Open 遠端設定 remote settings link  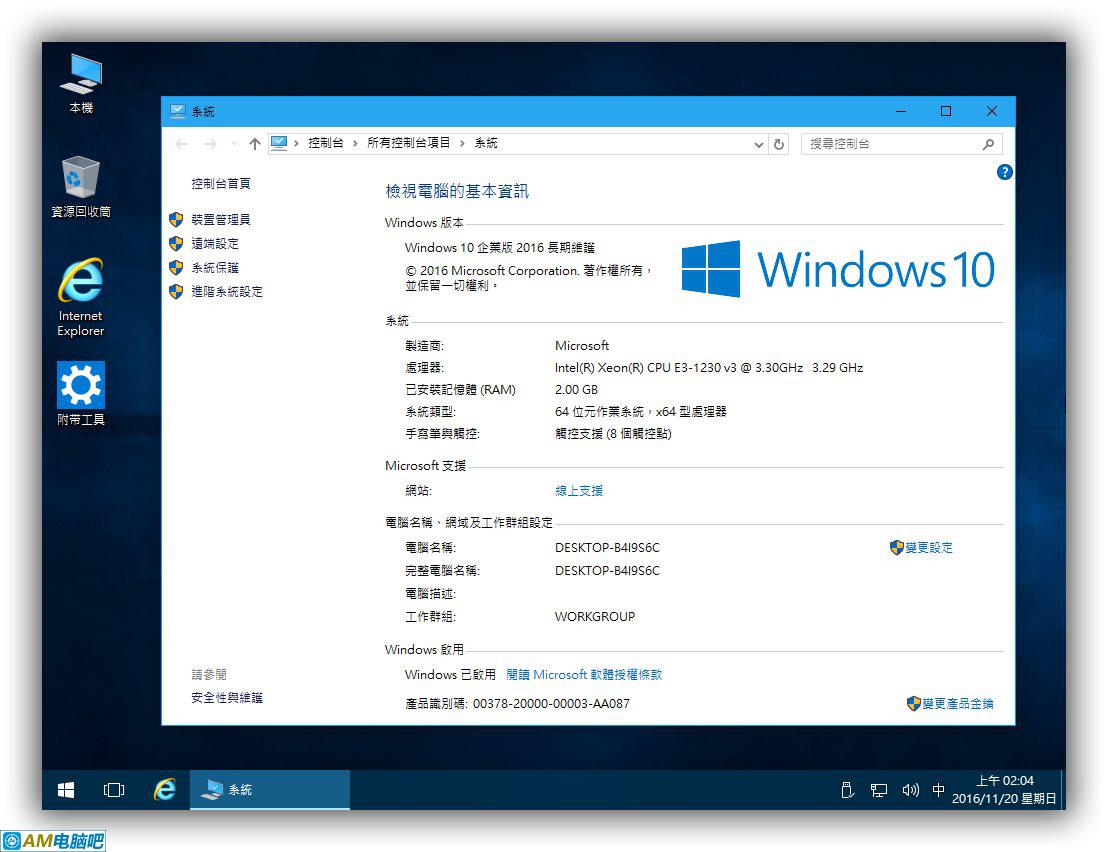coord(215,244)
